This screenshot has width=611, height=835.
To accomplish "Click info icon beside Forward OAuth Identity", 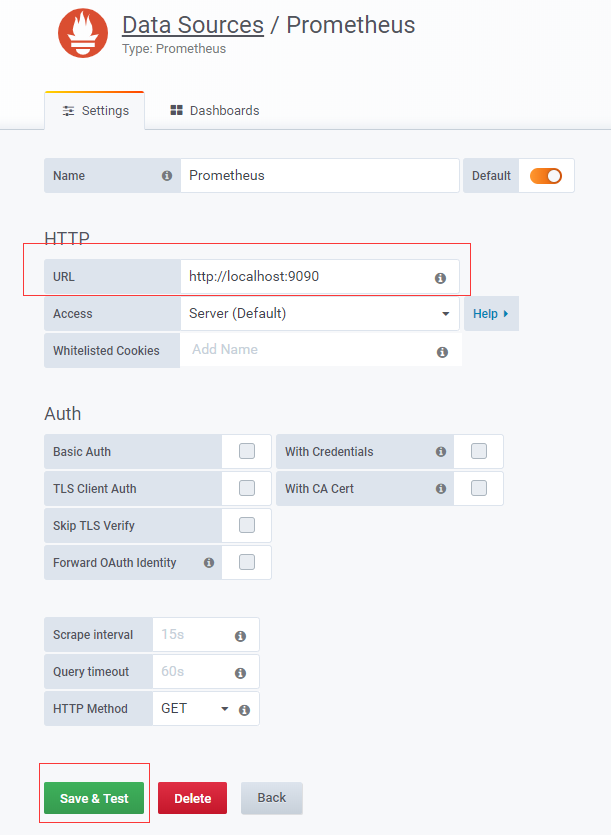I will pyautogui.click(x=209, y=563).
